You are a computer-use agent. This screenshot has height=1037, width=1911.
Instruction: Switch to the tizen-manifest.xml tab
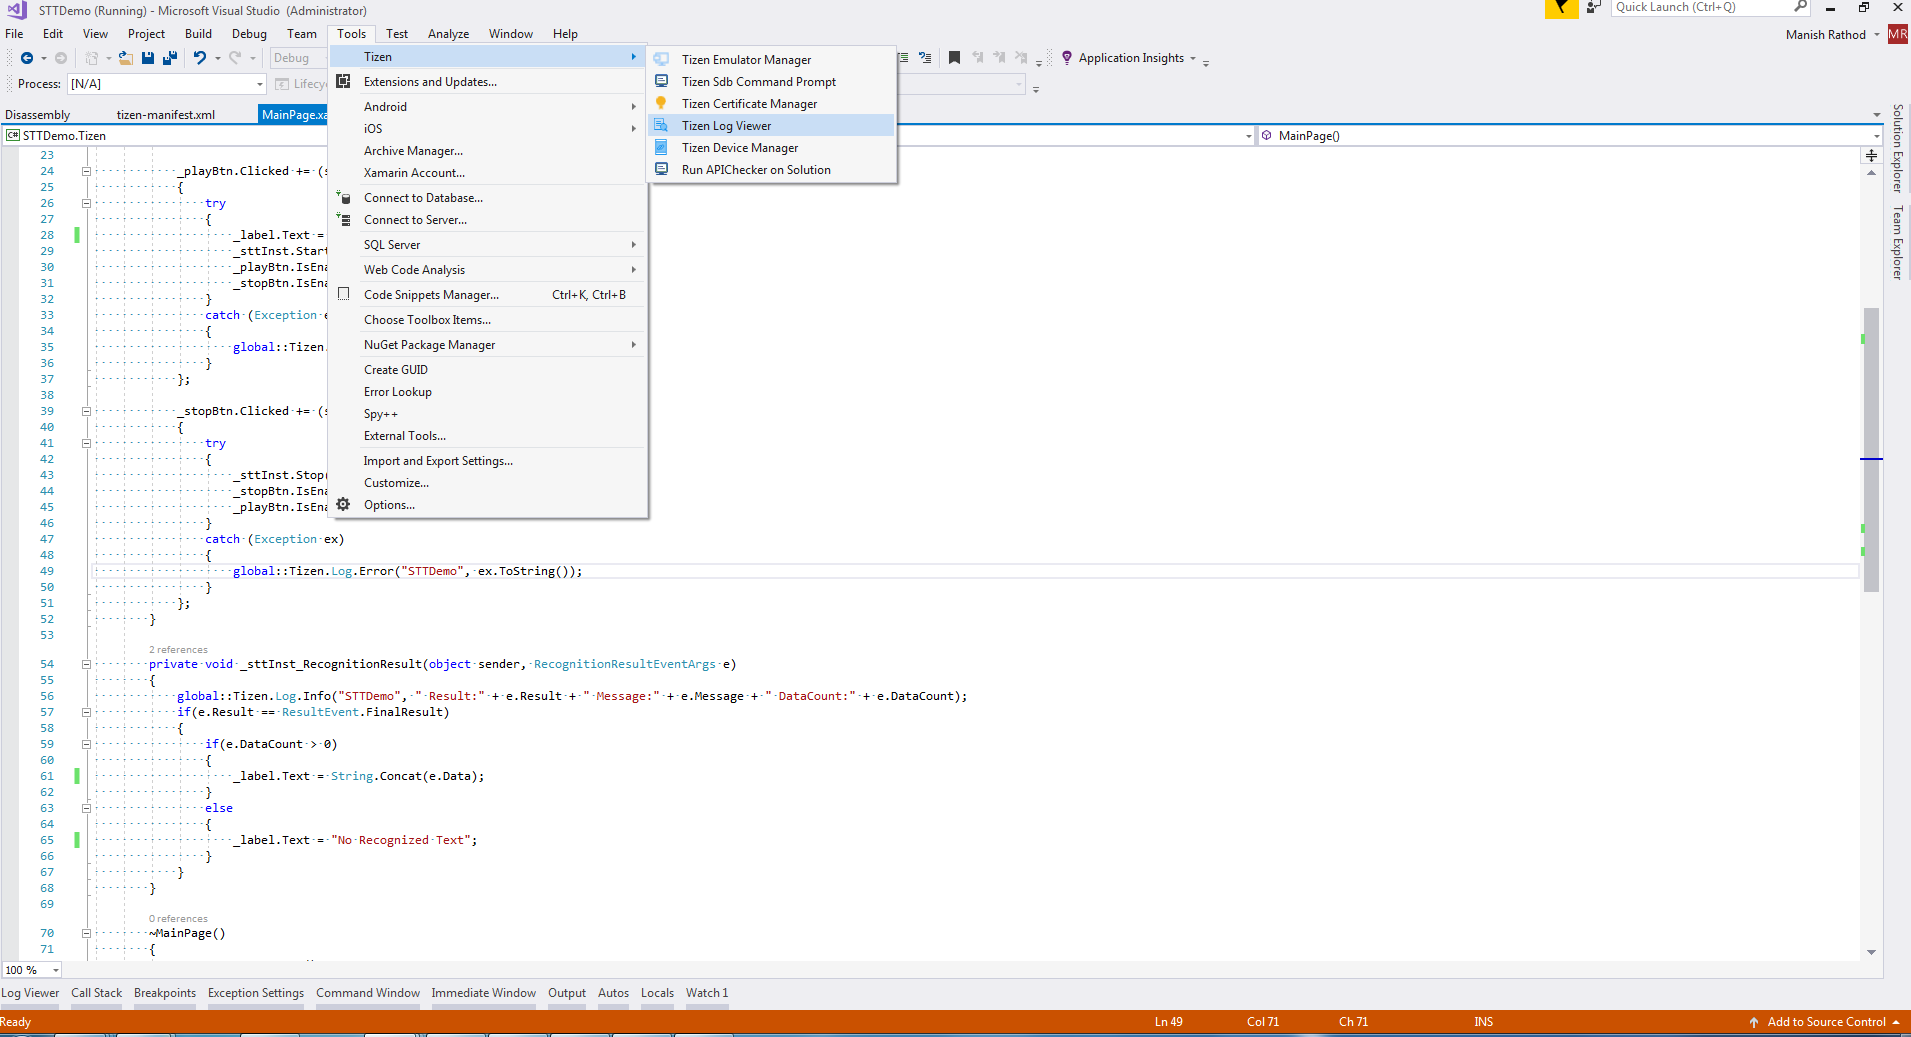[165, 115]
